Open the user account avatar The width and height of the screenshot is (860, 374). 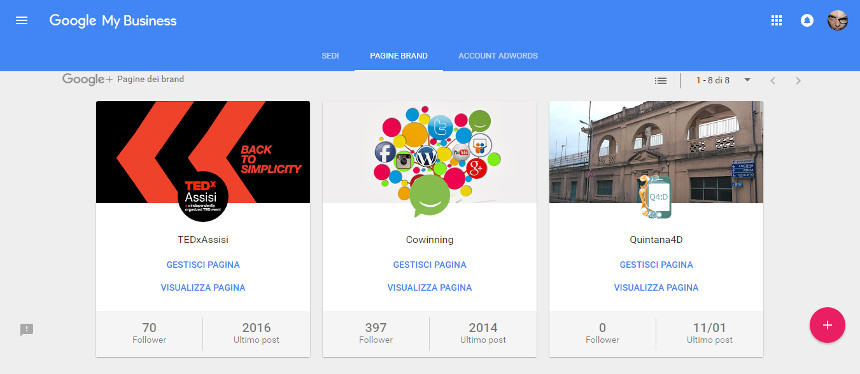(x=838, y=21)
